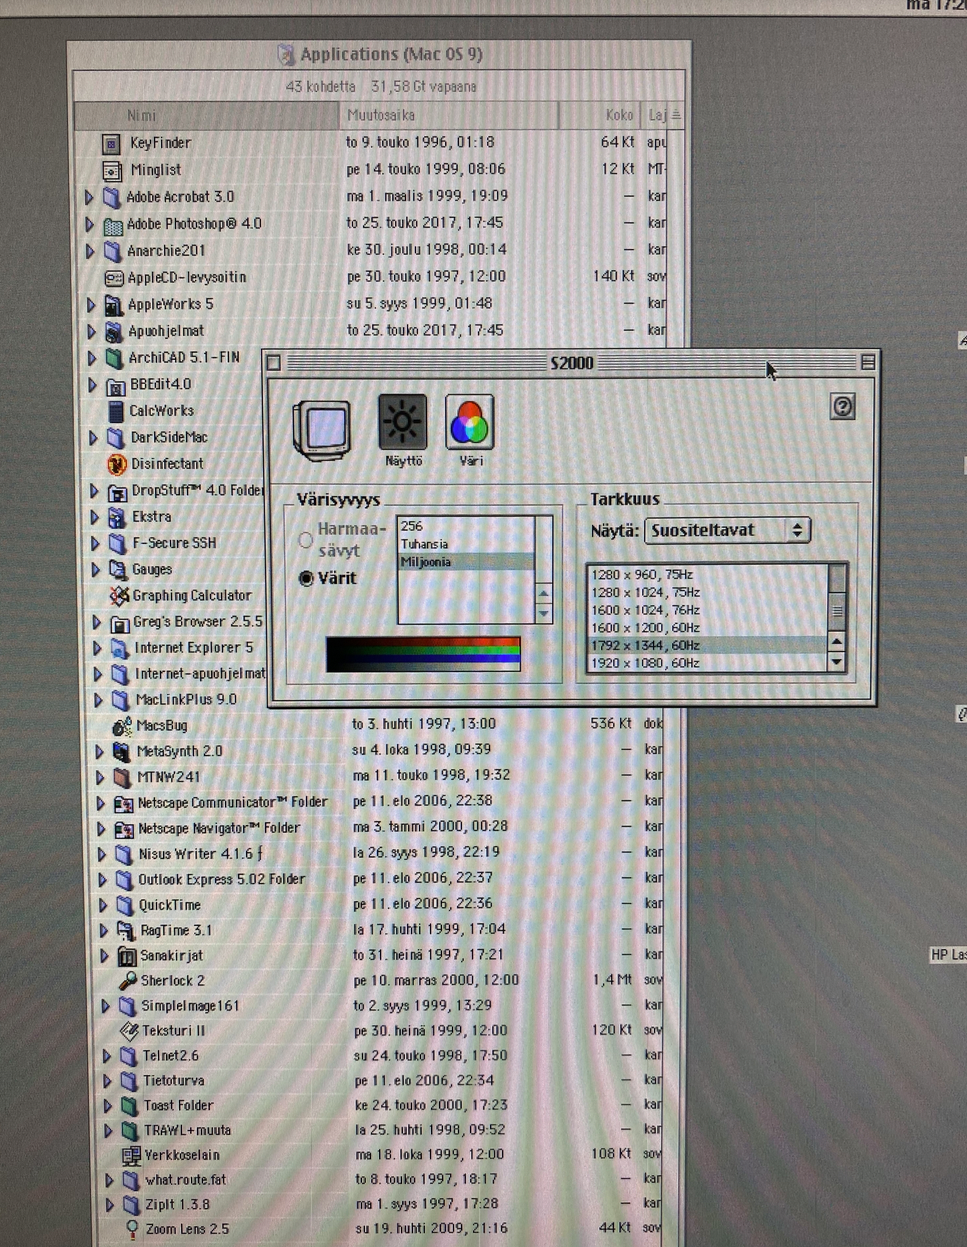
Task: Click the CalcWorks application icon
Action: point(116,411)
